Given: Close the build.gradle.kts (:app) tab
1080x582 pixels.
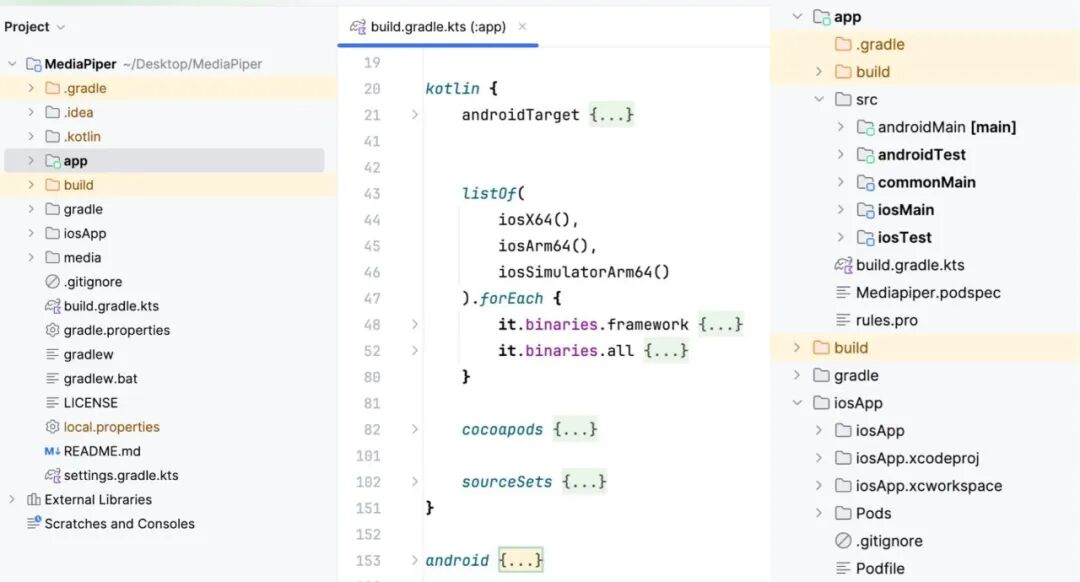Looking at the screenshot, I should pos(522,27).
